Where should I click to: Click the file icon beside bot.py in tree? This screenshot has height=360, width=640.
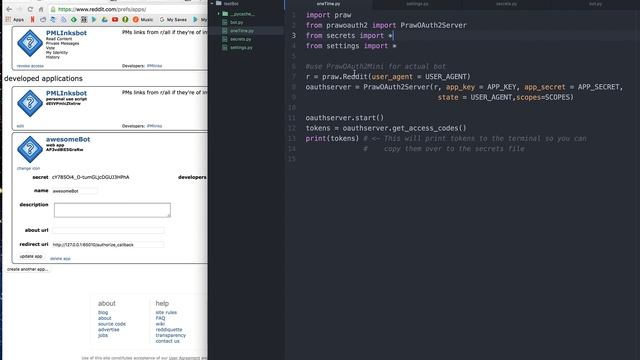[x=224, y=22]
